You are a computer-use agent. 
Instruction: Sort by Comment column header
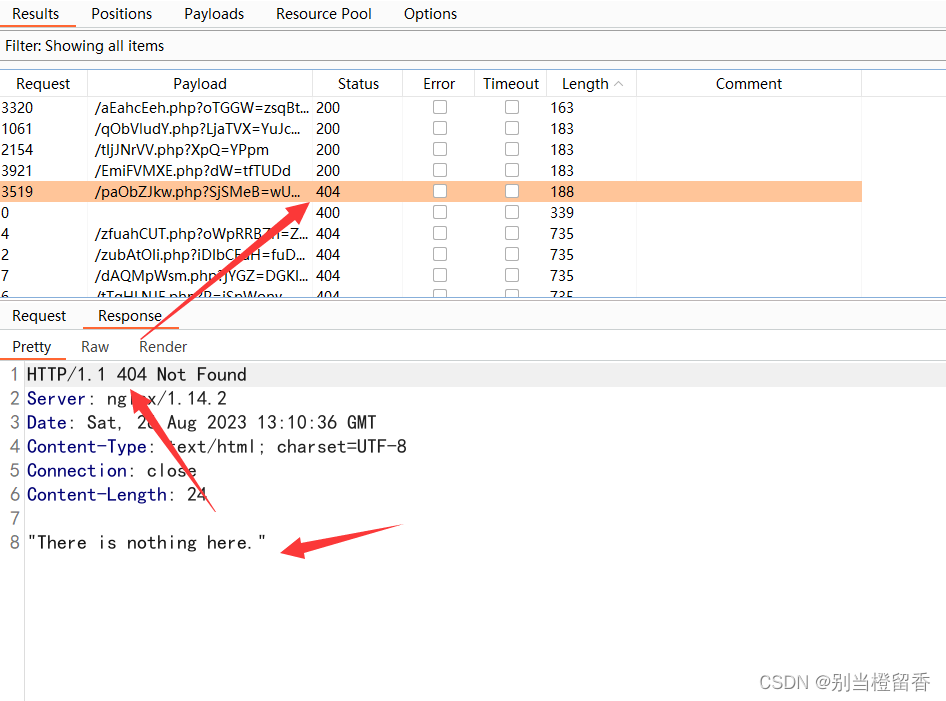coord(749,84)
